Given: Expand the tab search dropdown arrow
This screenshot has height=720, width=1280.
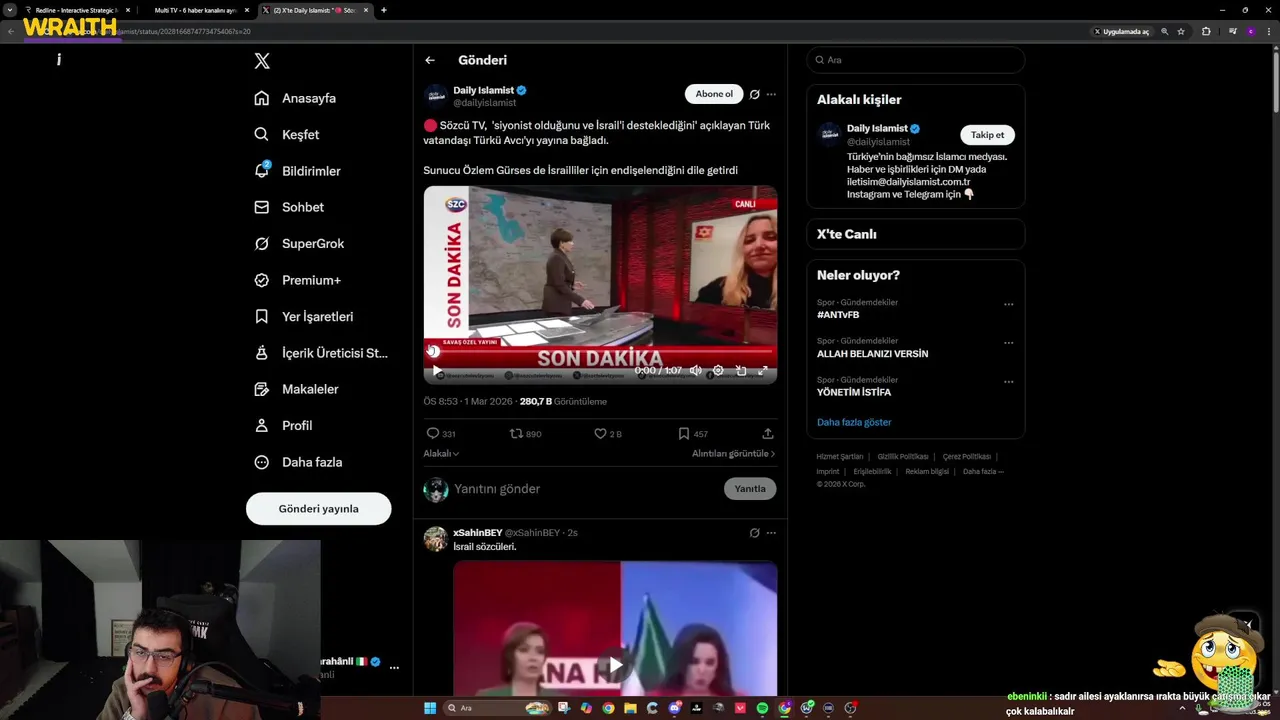Looking at the screenshot, I should coord(9,10).
